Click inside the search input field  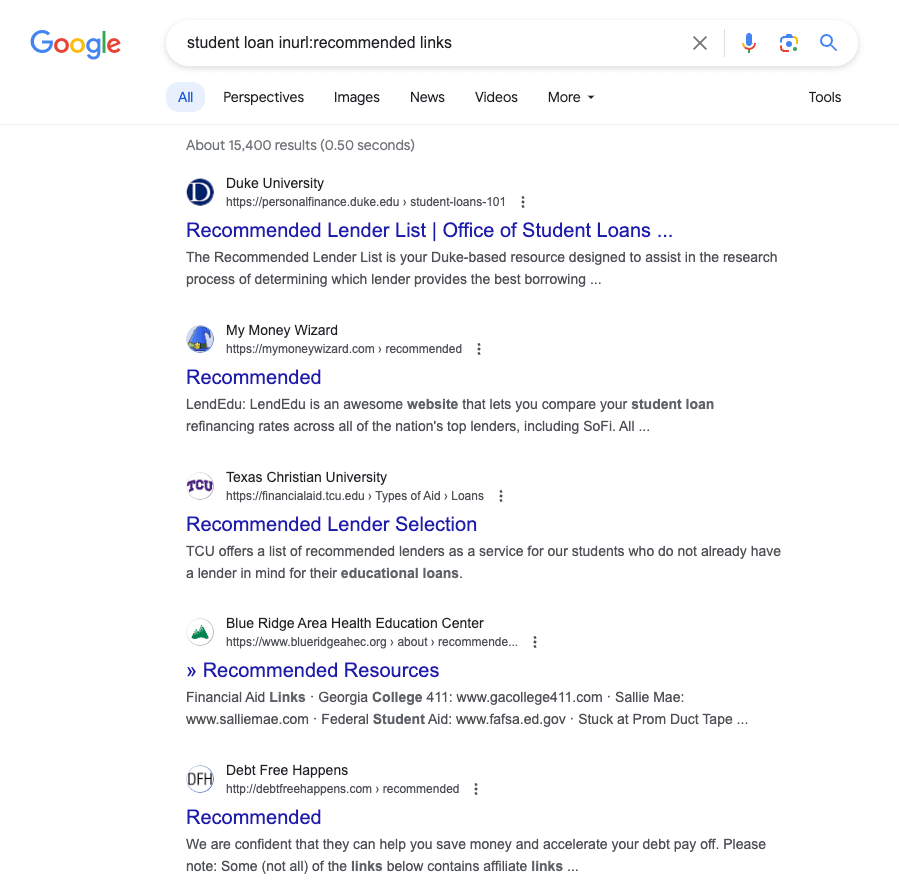click(430, 43)
